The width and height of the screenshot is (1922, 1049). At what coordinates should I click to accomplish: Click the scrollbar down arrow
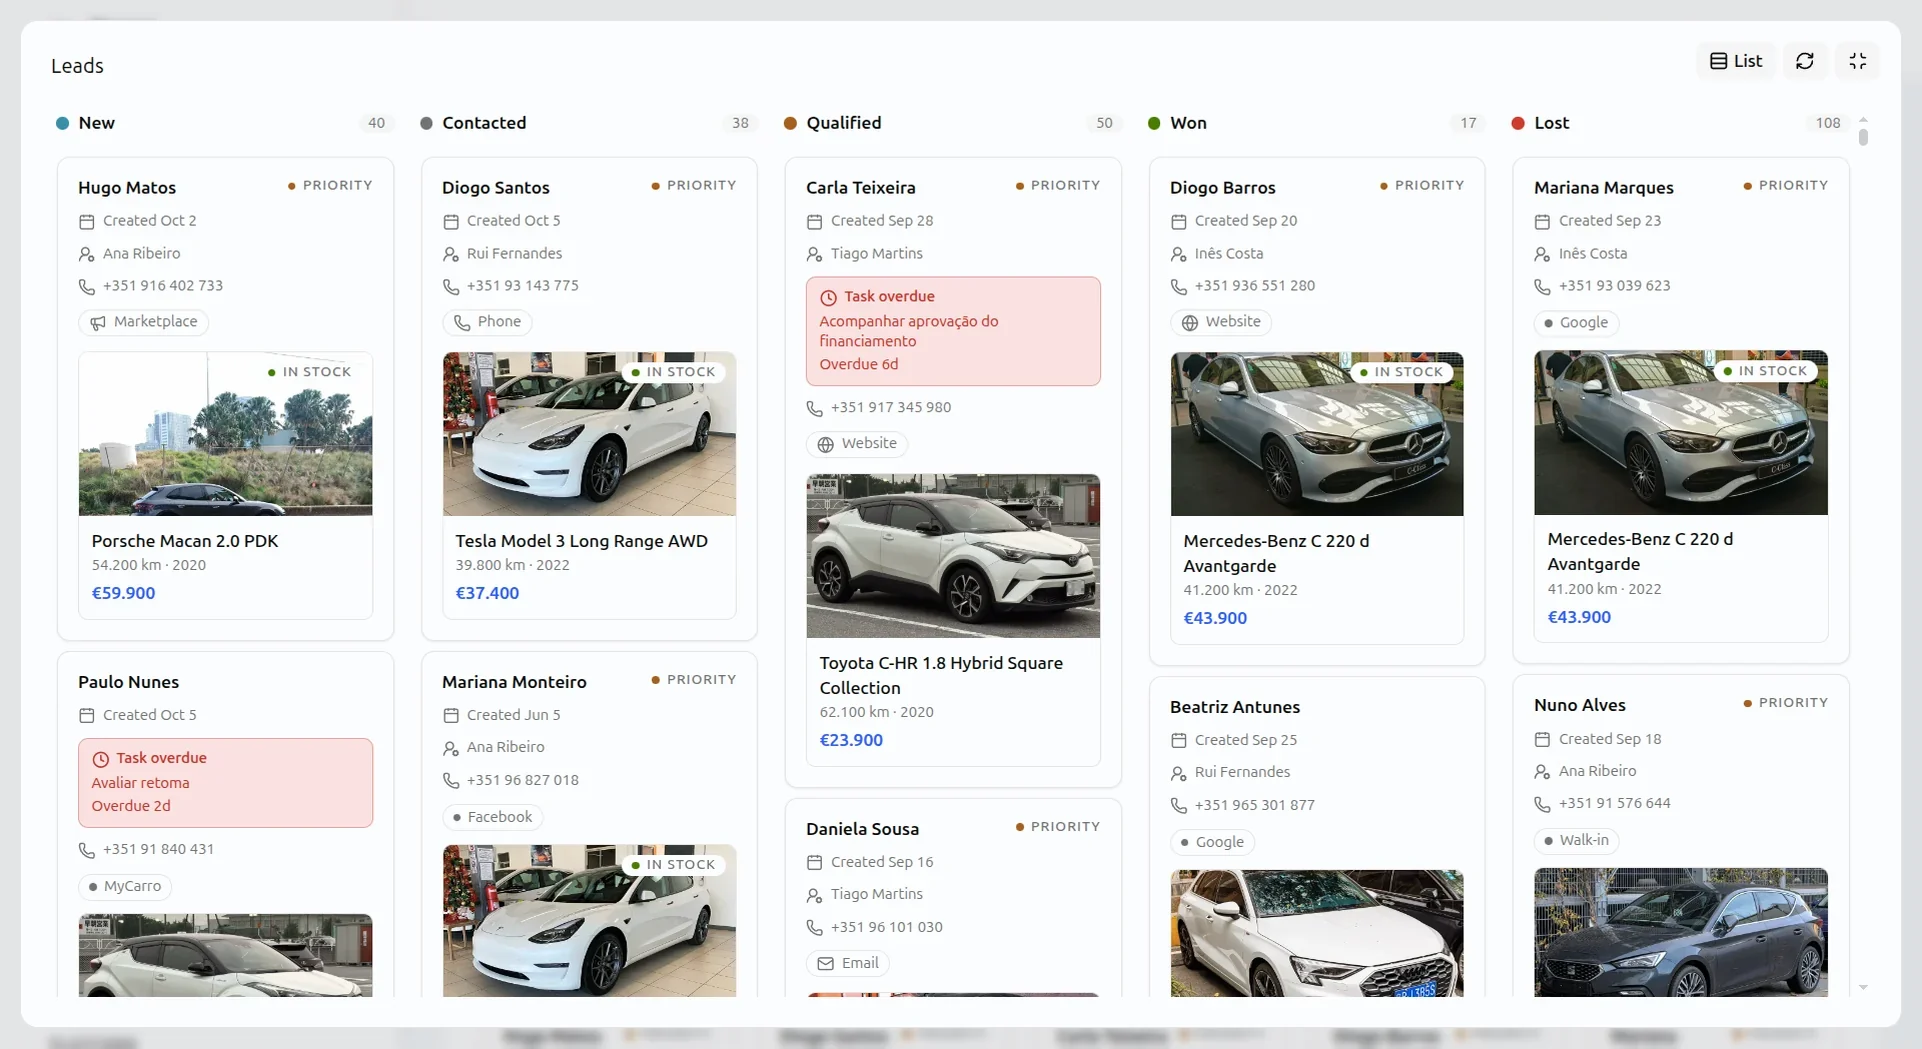pos(1863,988)
